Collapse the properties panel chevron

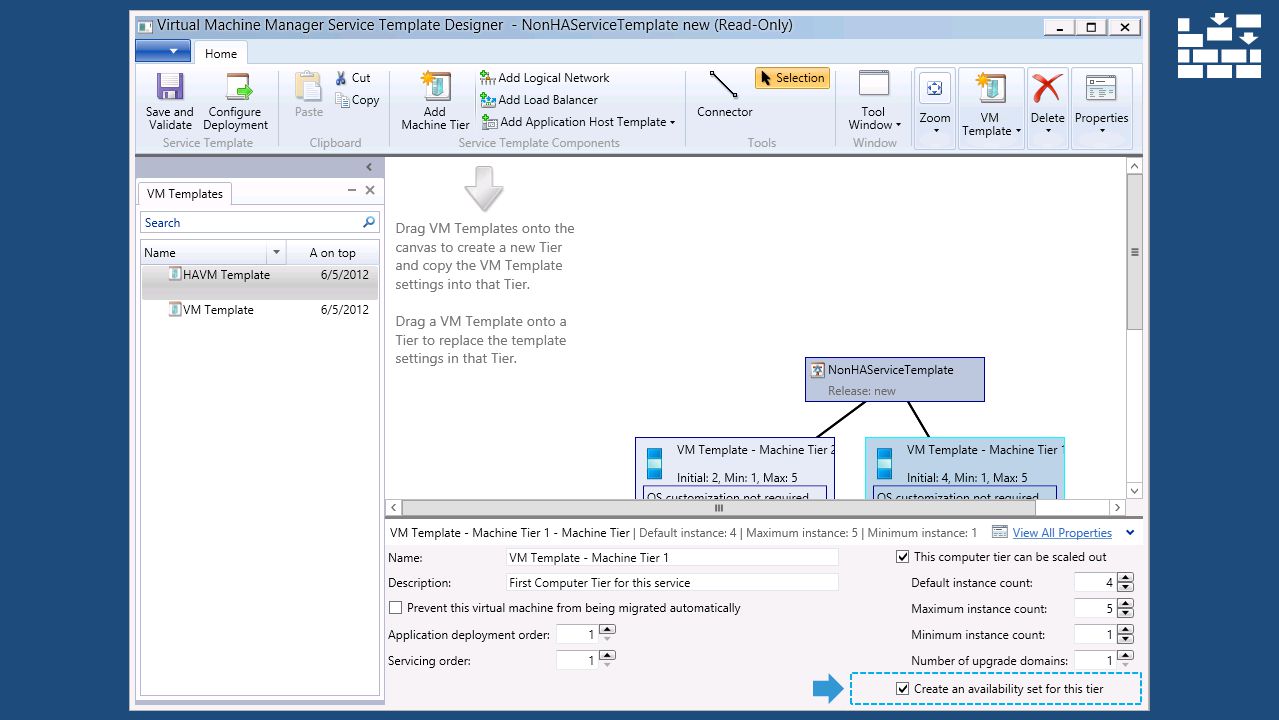pos(1130,533)
